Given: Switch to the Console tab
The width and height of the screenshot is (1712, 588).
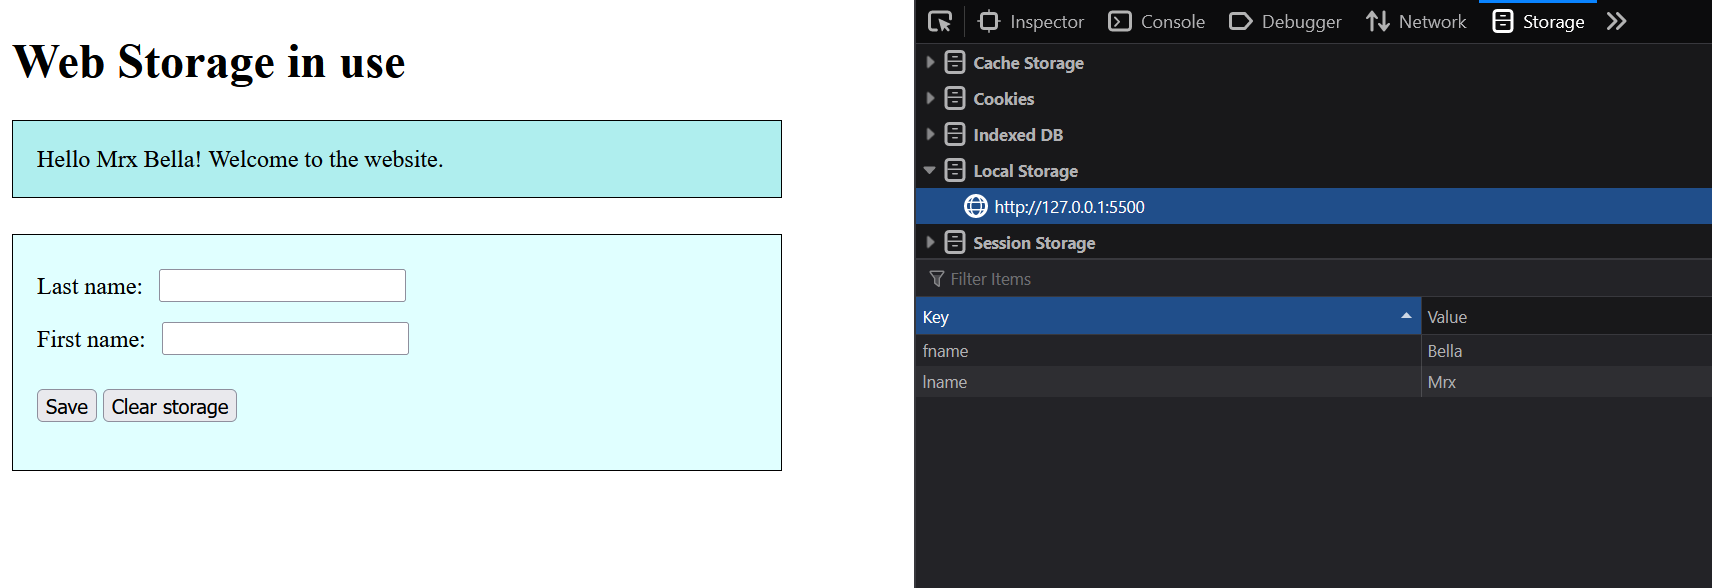Looking at the screenshot, I should (1157, 21).
